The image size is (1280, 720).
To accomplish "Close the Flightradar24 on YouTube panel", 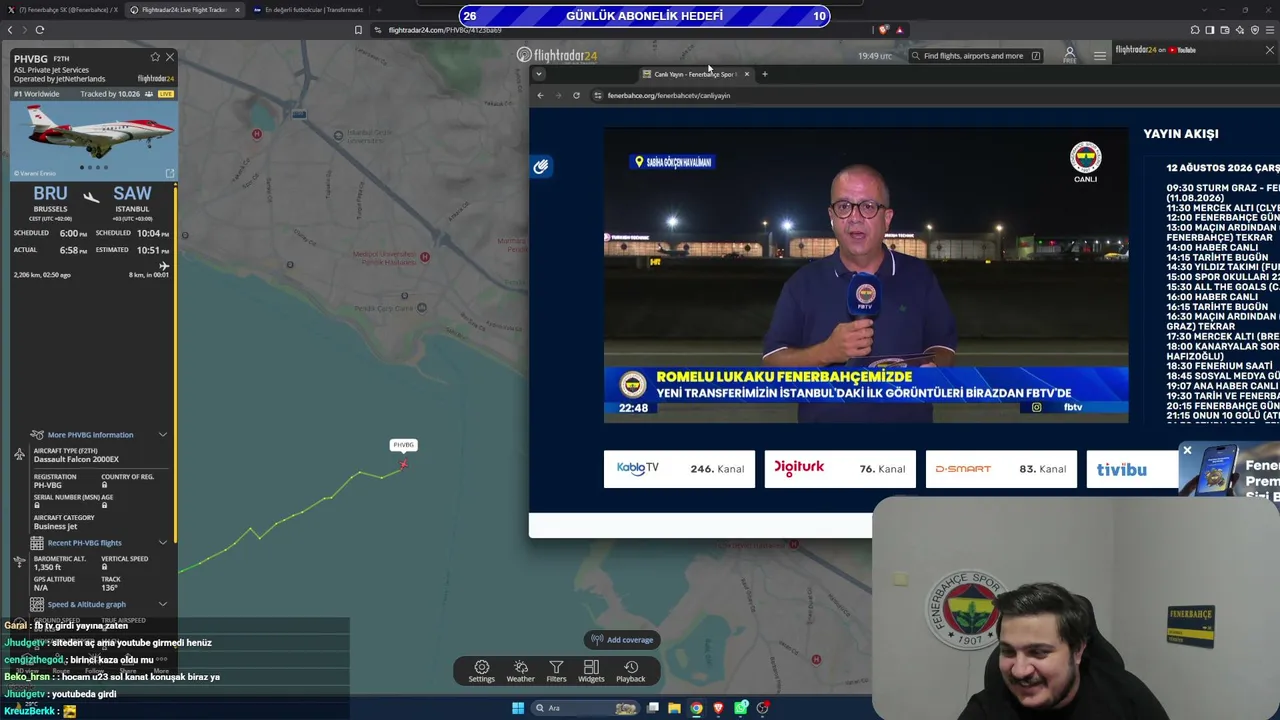I will (1270, 50).
